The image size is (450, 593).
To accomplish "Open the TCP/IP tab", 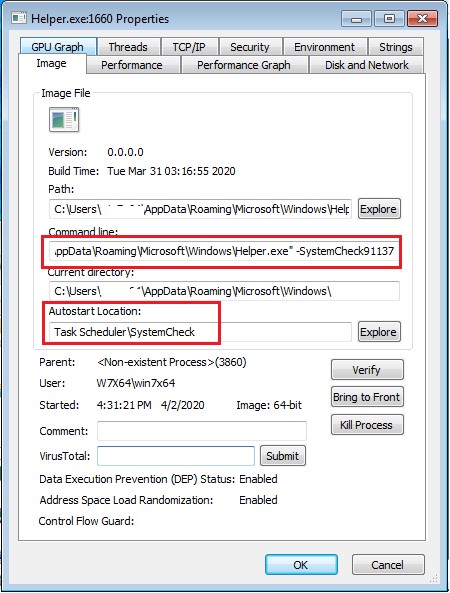I will click(189, 47).
